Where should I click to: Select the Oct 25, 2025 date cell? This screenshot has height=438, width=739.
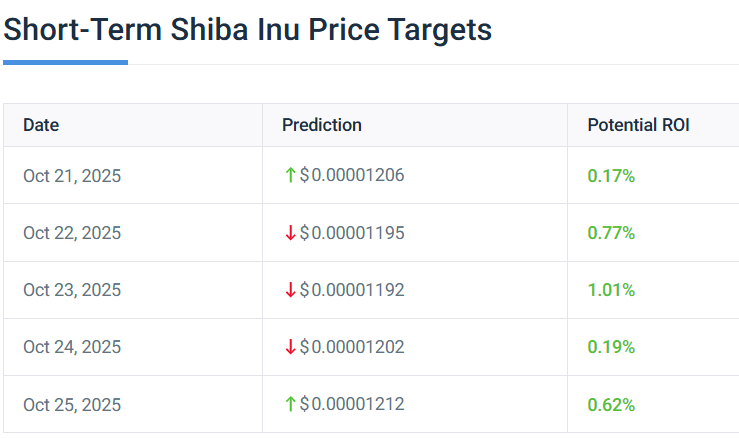click(72, 405)
